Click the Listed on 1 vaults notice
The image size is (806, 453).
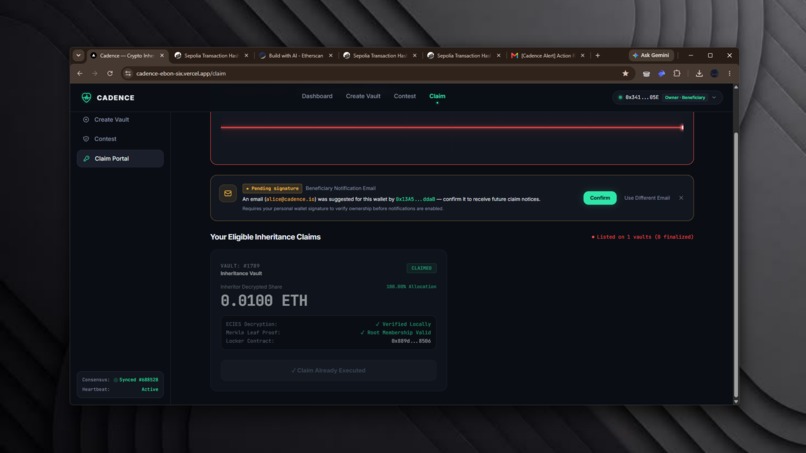642,237
